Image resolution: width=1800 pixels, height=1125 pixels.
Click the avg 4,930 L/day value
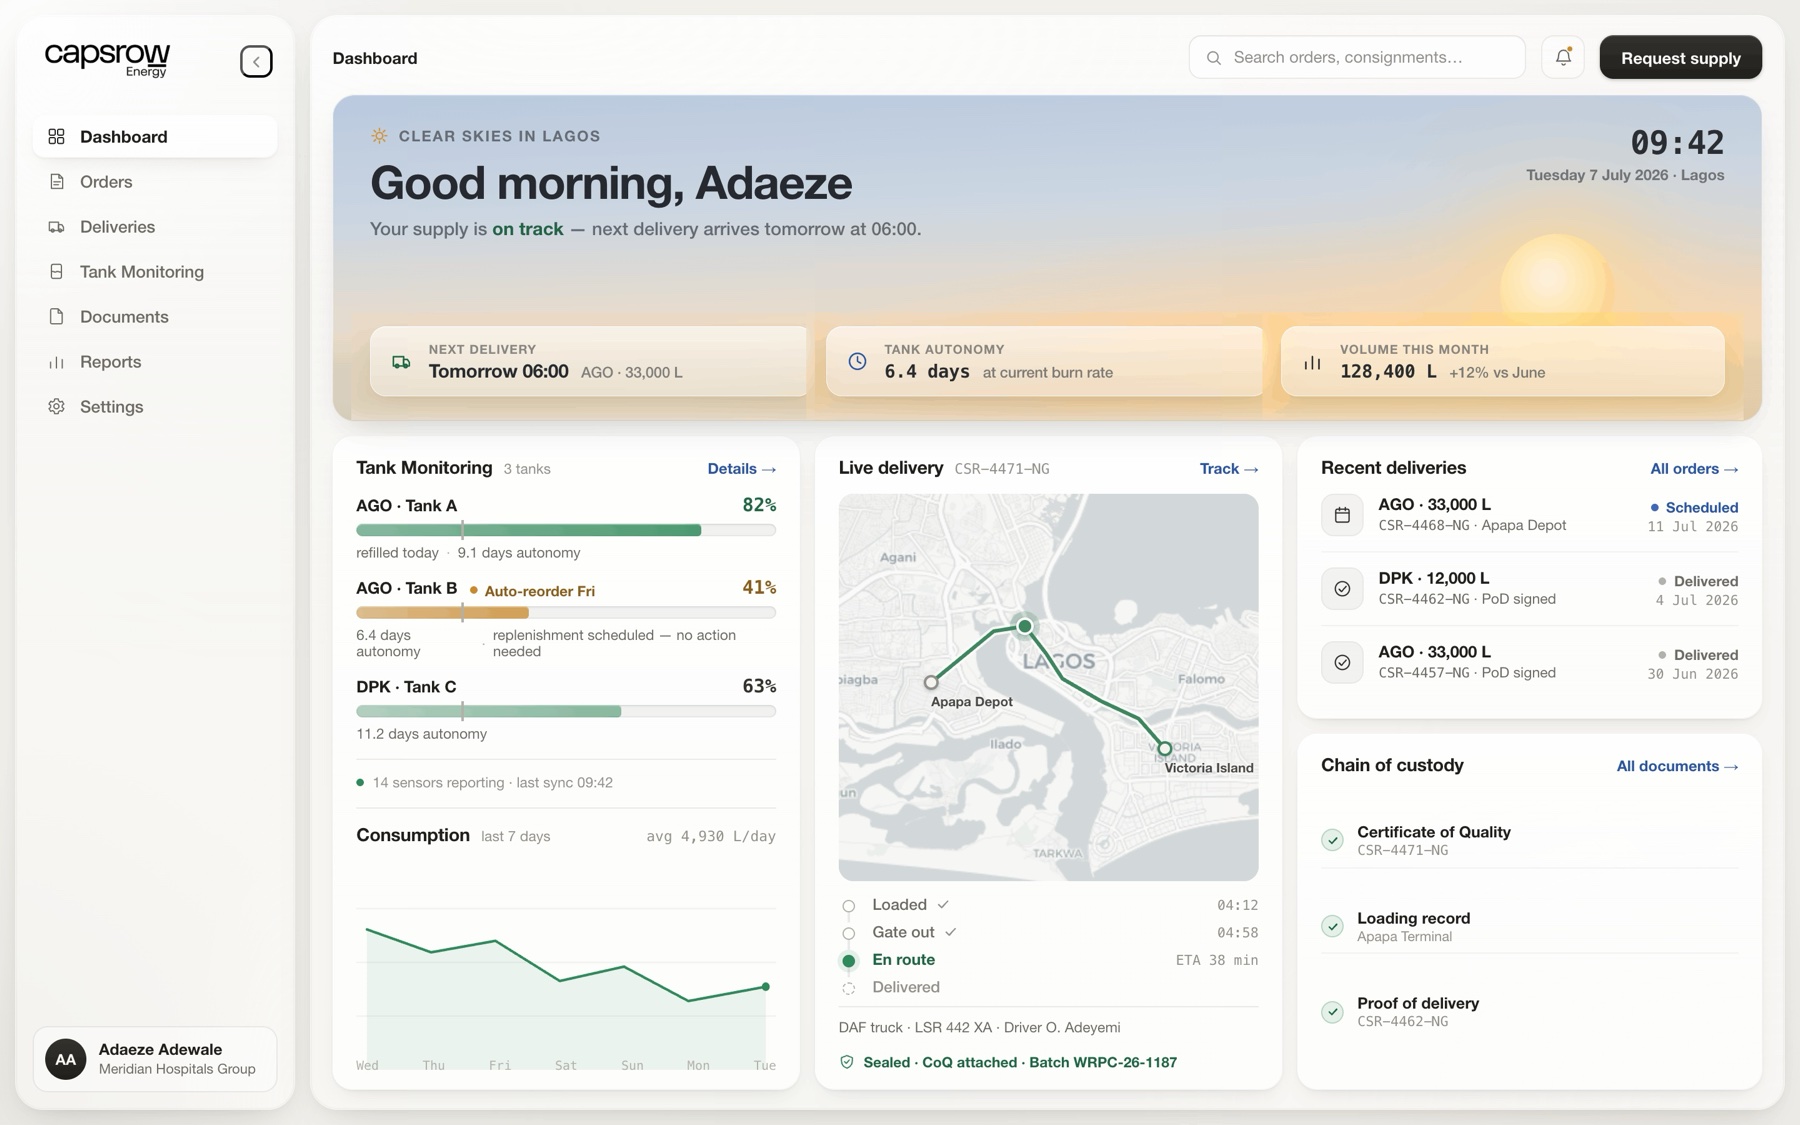(711, 836)
